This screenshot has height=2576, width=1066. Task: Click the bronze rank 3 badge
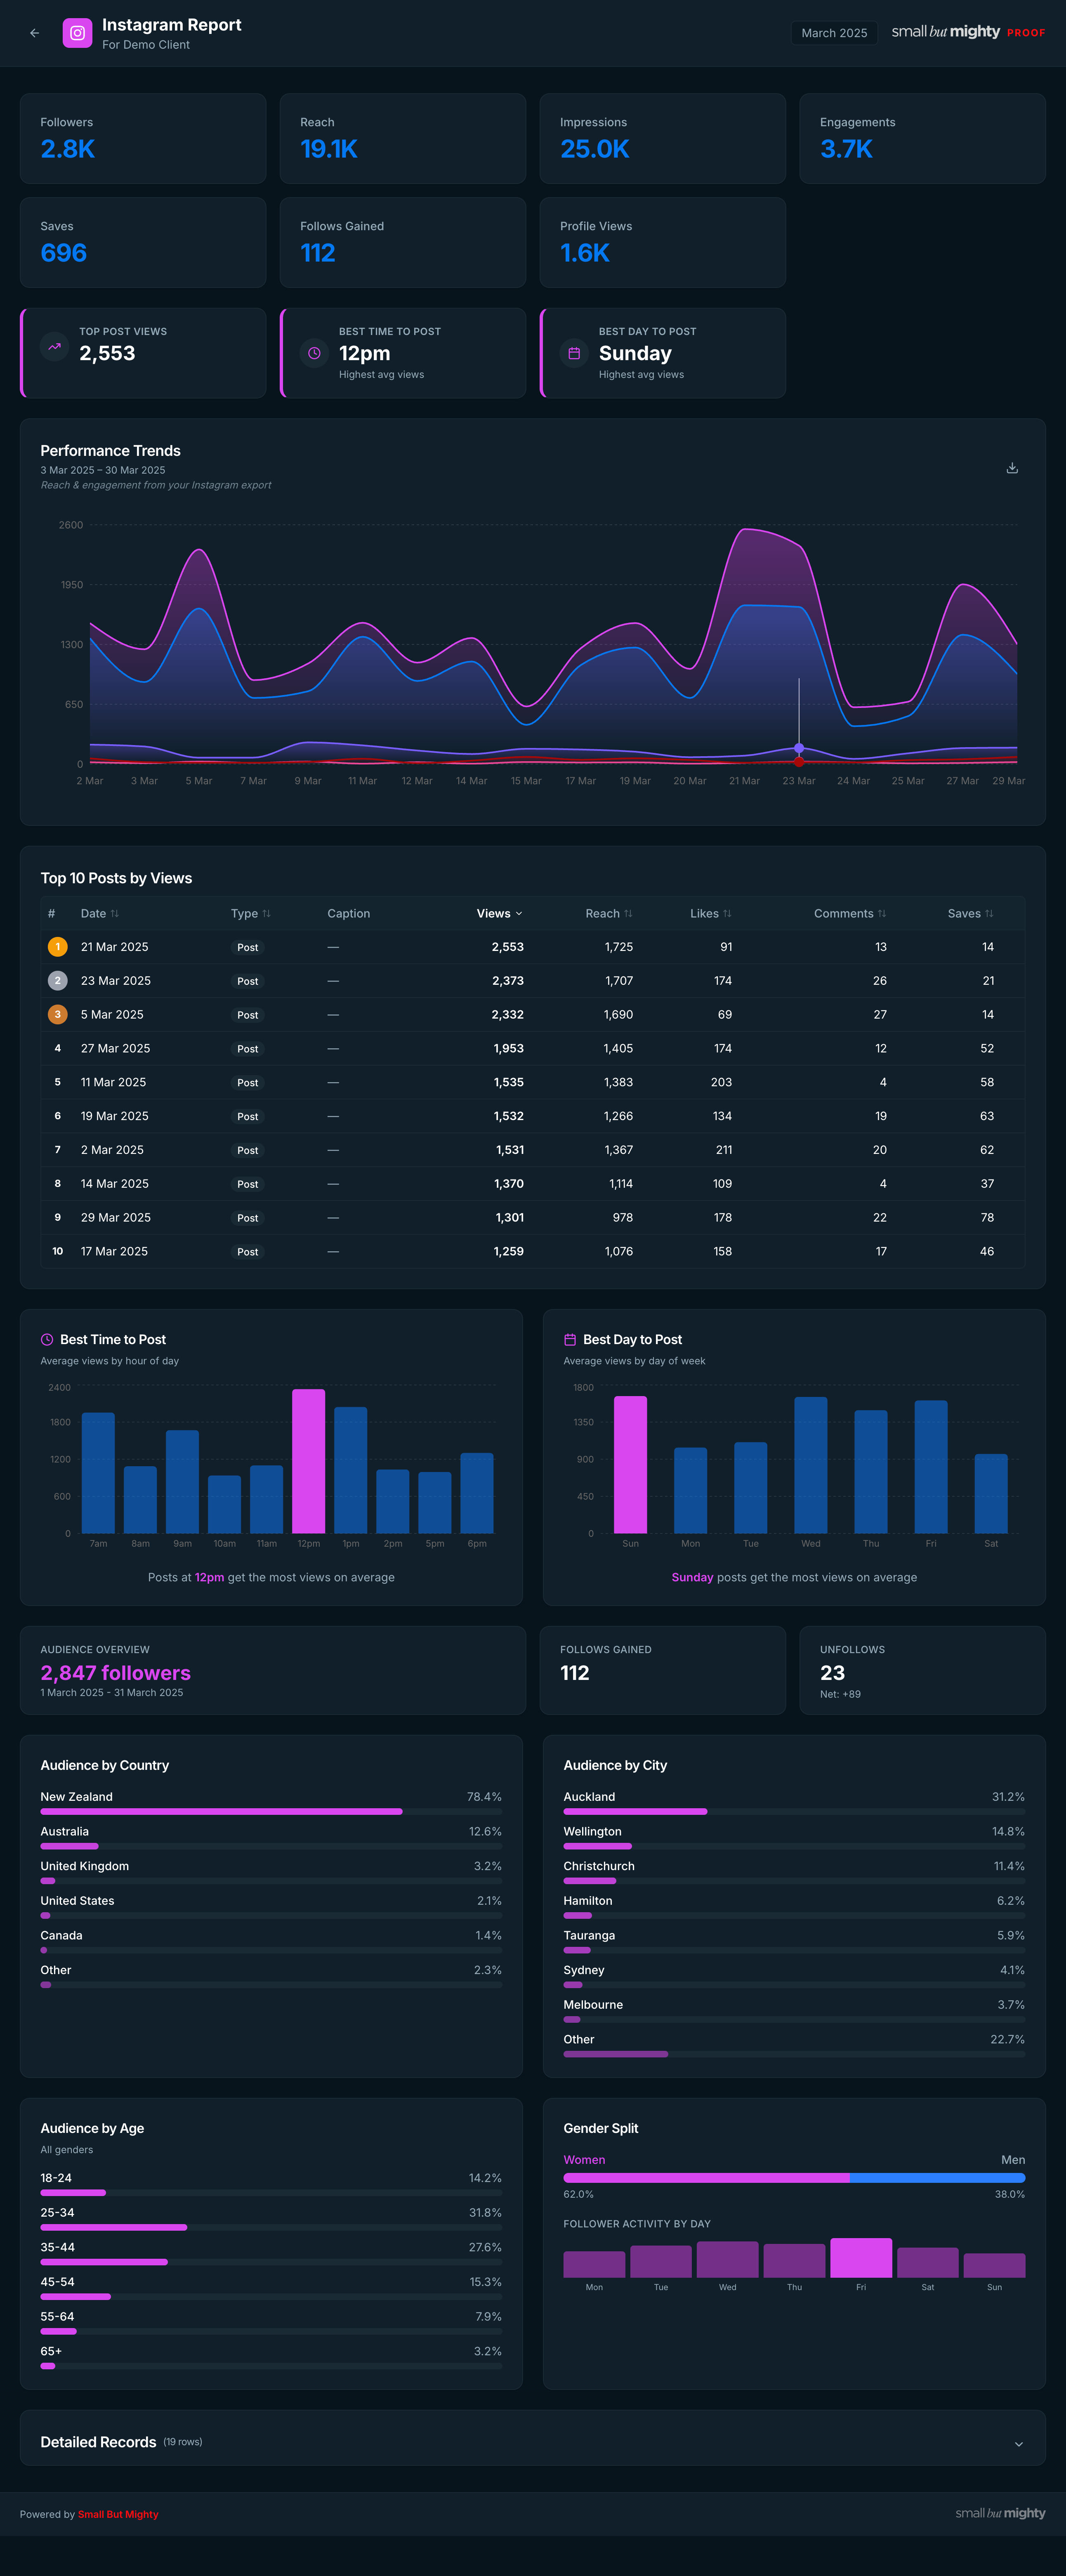[x=58, y=1014]
